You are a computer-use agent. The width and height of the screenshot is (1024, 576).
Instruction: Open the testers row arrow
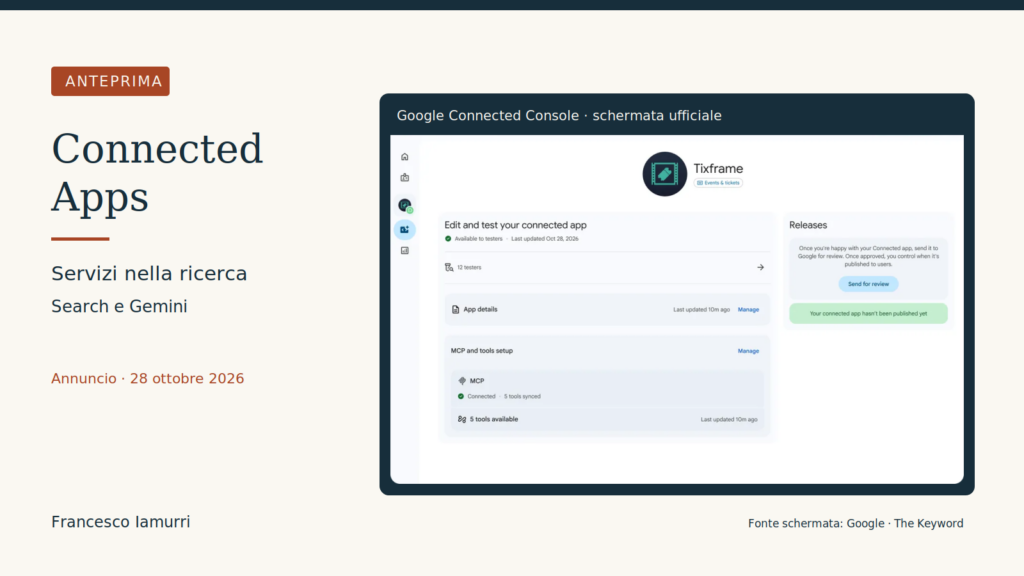click(760, 267)
